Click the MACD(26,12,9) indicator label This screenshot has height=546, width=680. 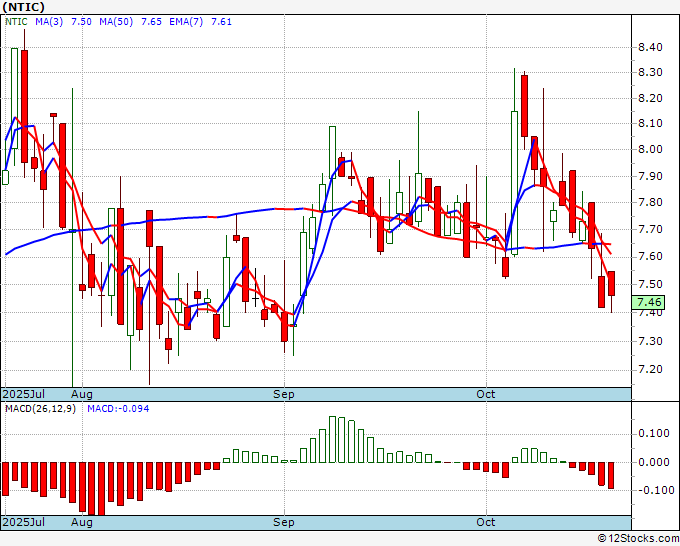tap(40, 409)
